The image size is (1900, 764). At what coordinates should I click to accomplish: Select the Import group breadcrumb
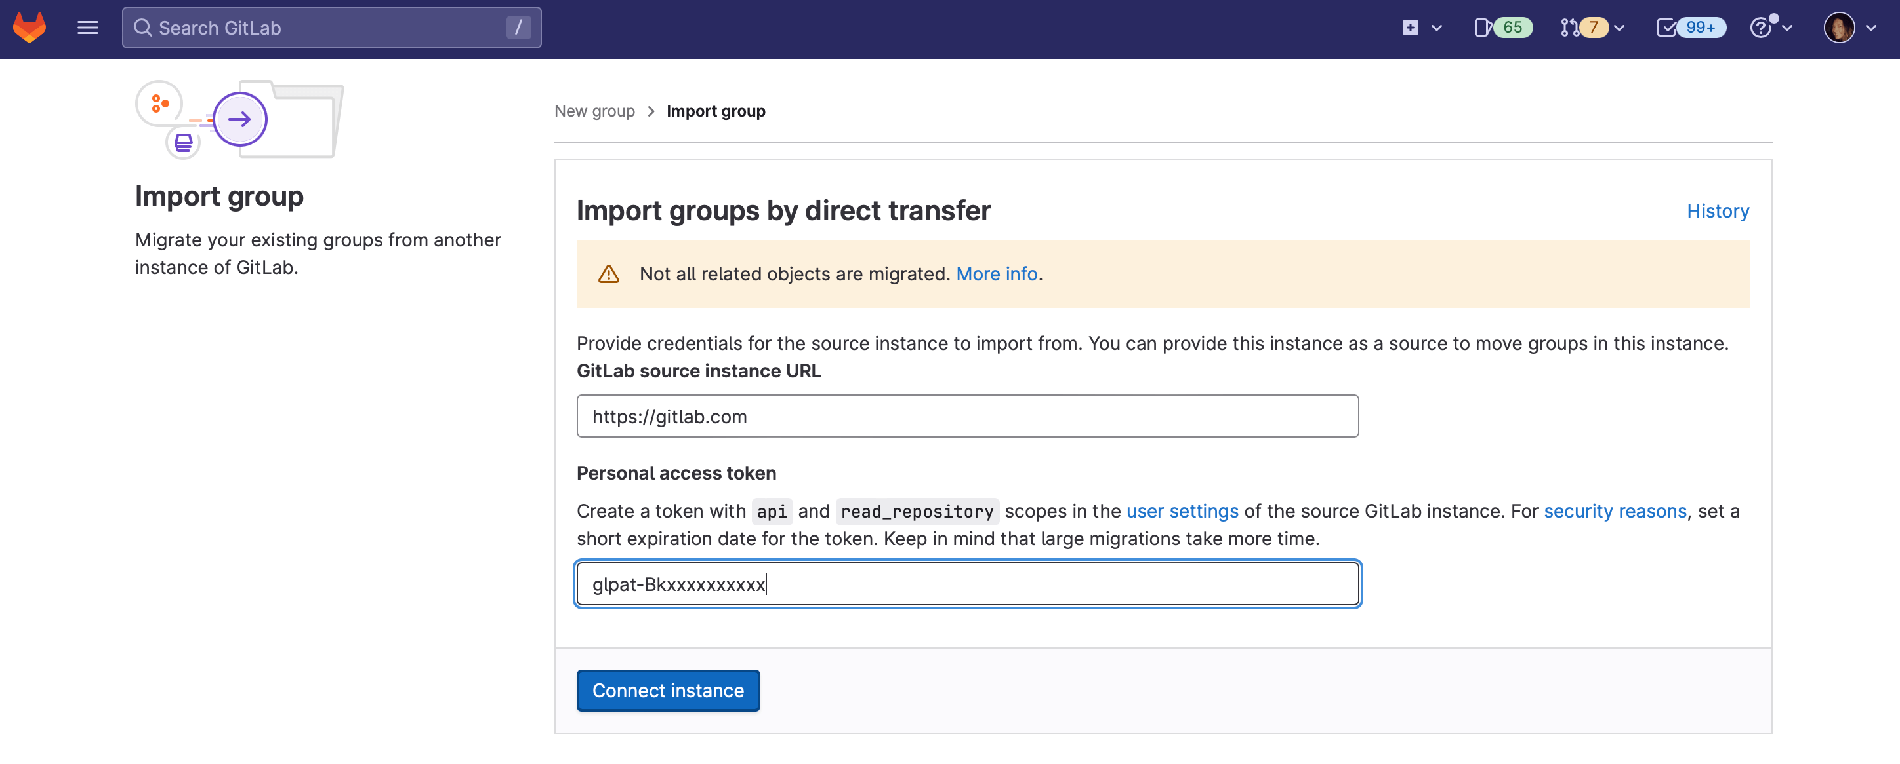[x=716, y=111]
